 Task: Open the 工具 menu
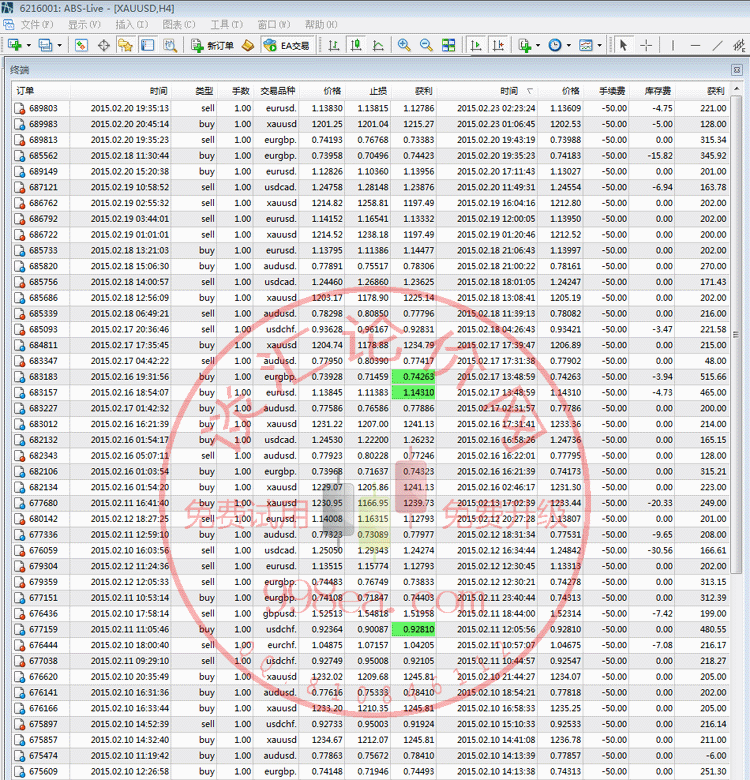point(225,24)
